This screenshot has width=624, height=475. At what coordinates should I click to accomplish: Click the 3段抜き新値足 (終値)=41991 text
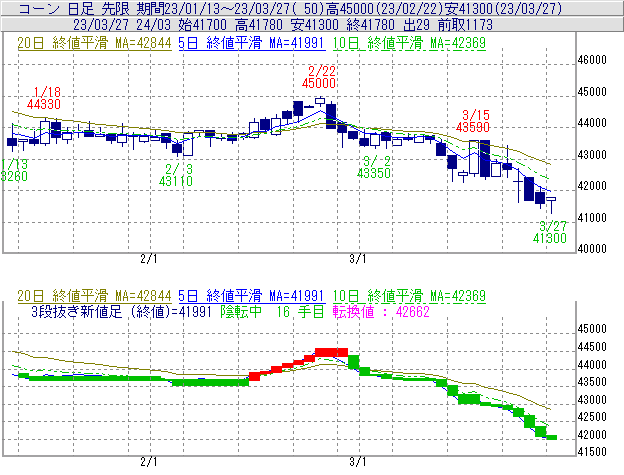click(121, 311)
